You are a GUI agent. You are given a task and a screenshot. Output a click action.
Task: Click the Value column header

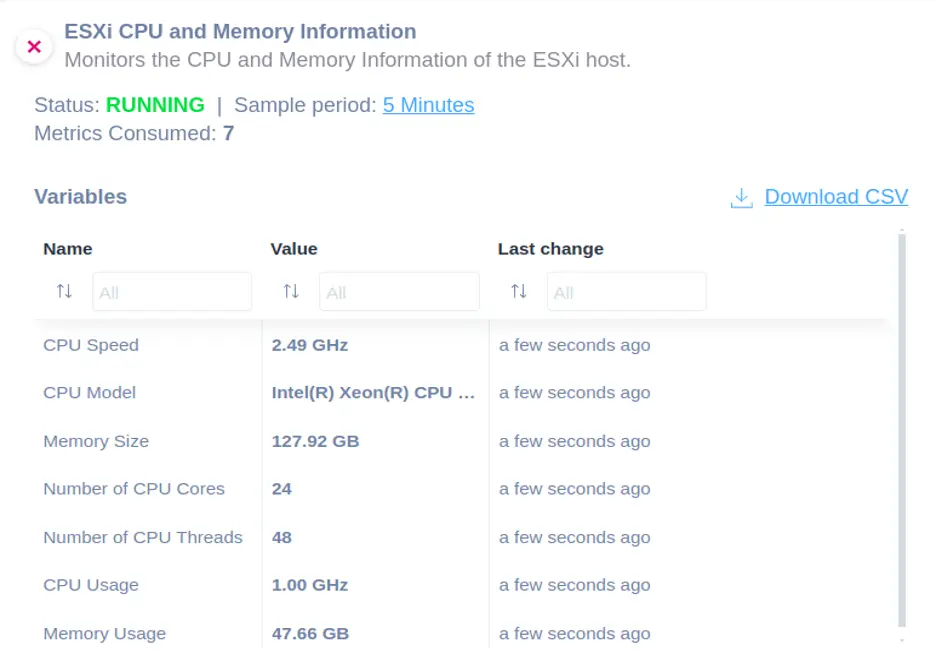tap(294, 249)
